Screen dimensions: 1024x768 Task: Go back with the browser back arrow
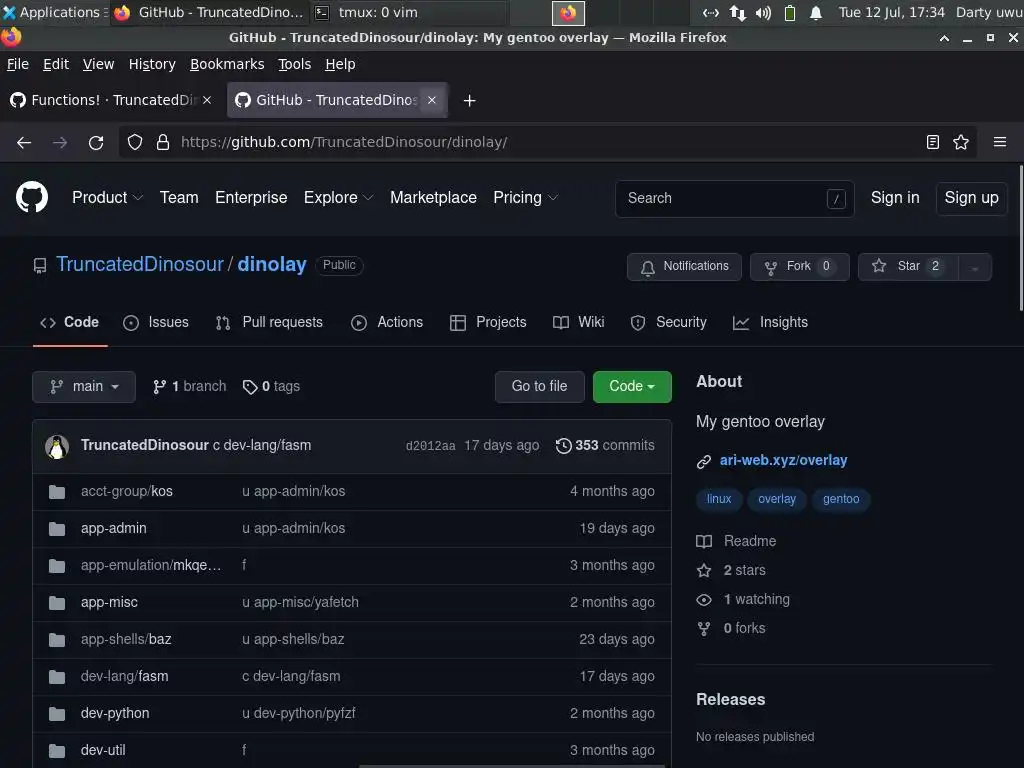(24, 142)
